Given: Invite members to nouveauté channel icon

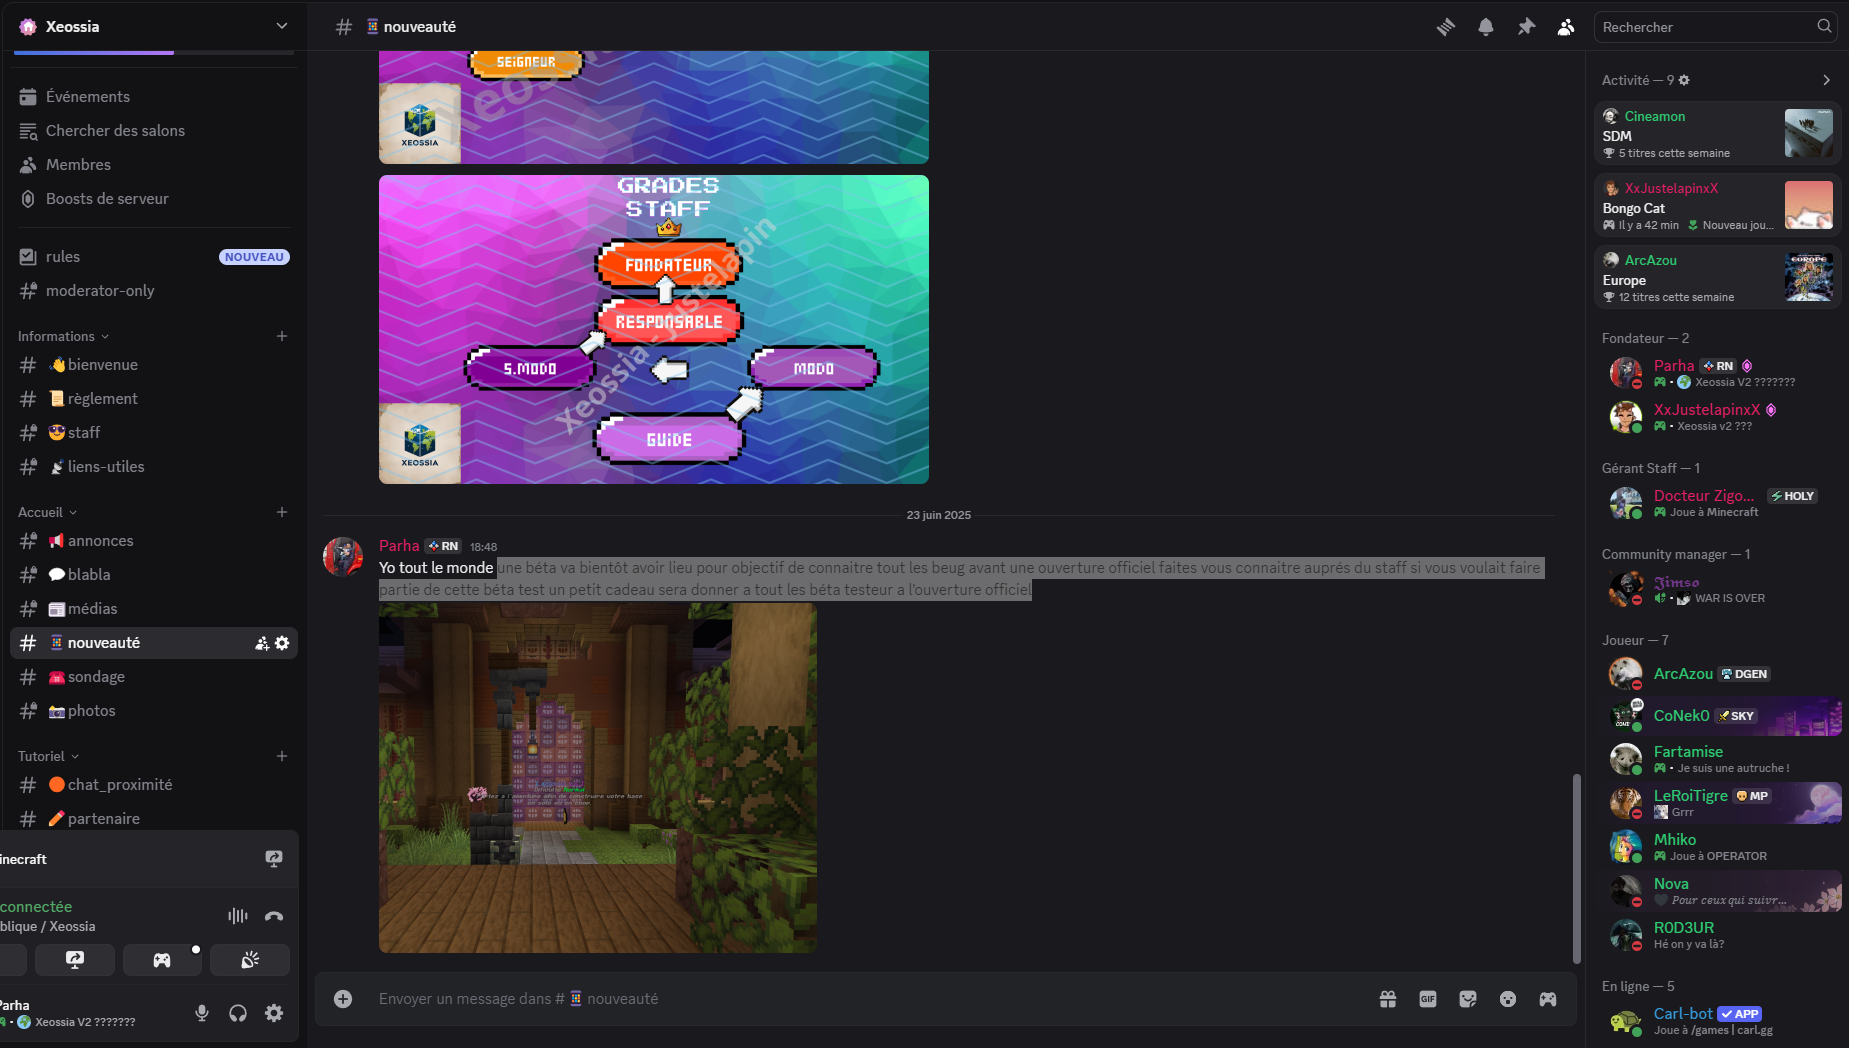Looking at the screenshot, I should click(262, 643).
